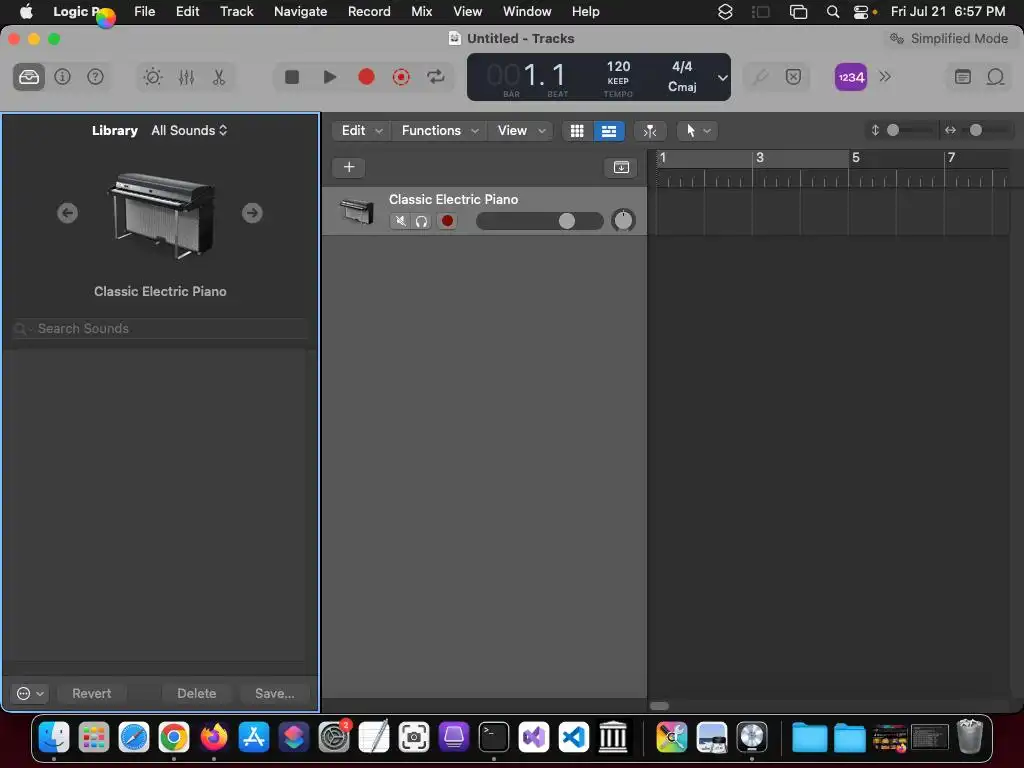Expand more control bar items chevron
Image resolution: width=1024 pixels, height=768 pixels.
click(885, 77)
